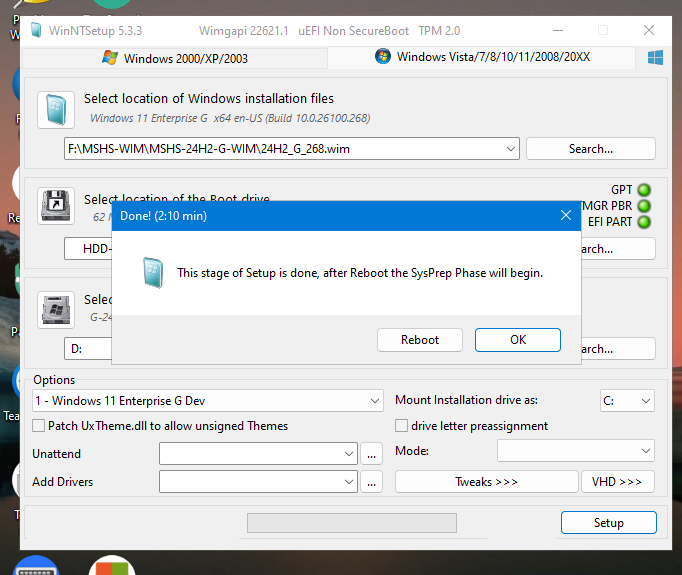Close the Done! (2:10 min) dialog
Image resolution: width=682 pixels, height=575 pixels.
(x=566, y=215)
